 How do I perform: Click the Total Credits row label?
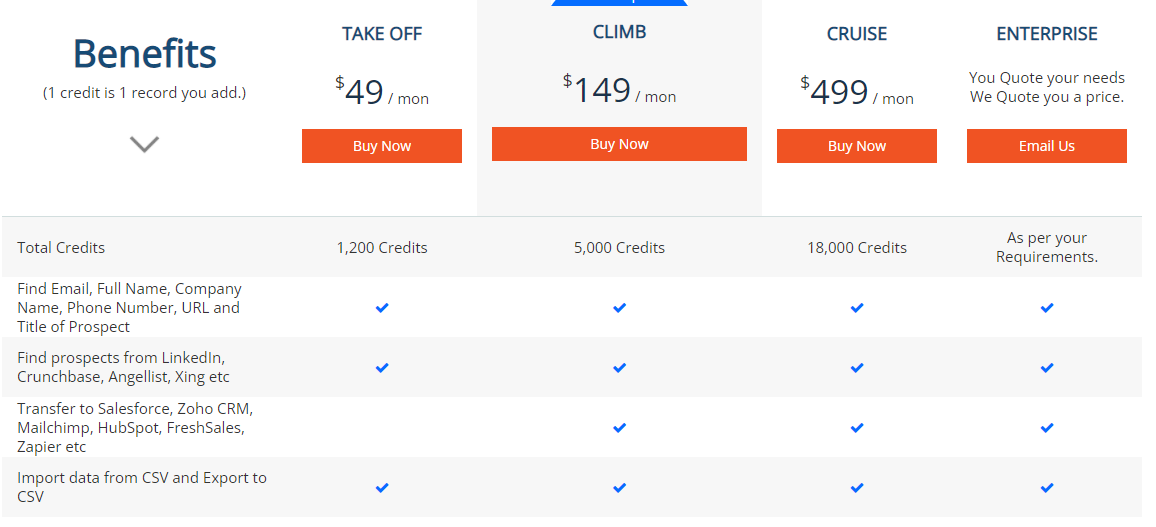pos(61,248)
